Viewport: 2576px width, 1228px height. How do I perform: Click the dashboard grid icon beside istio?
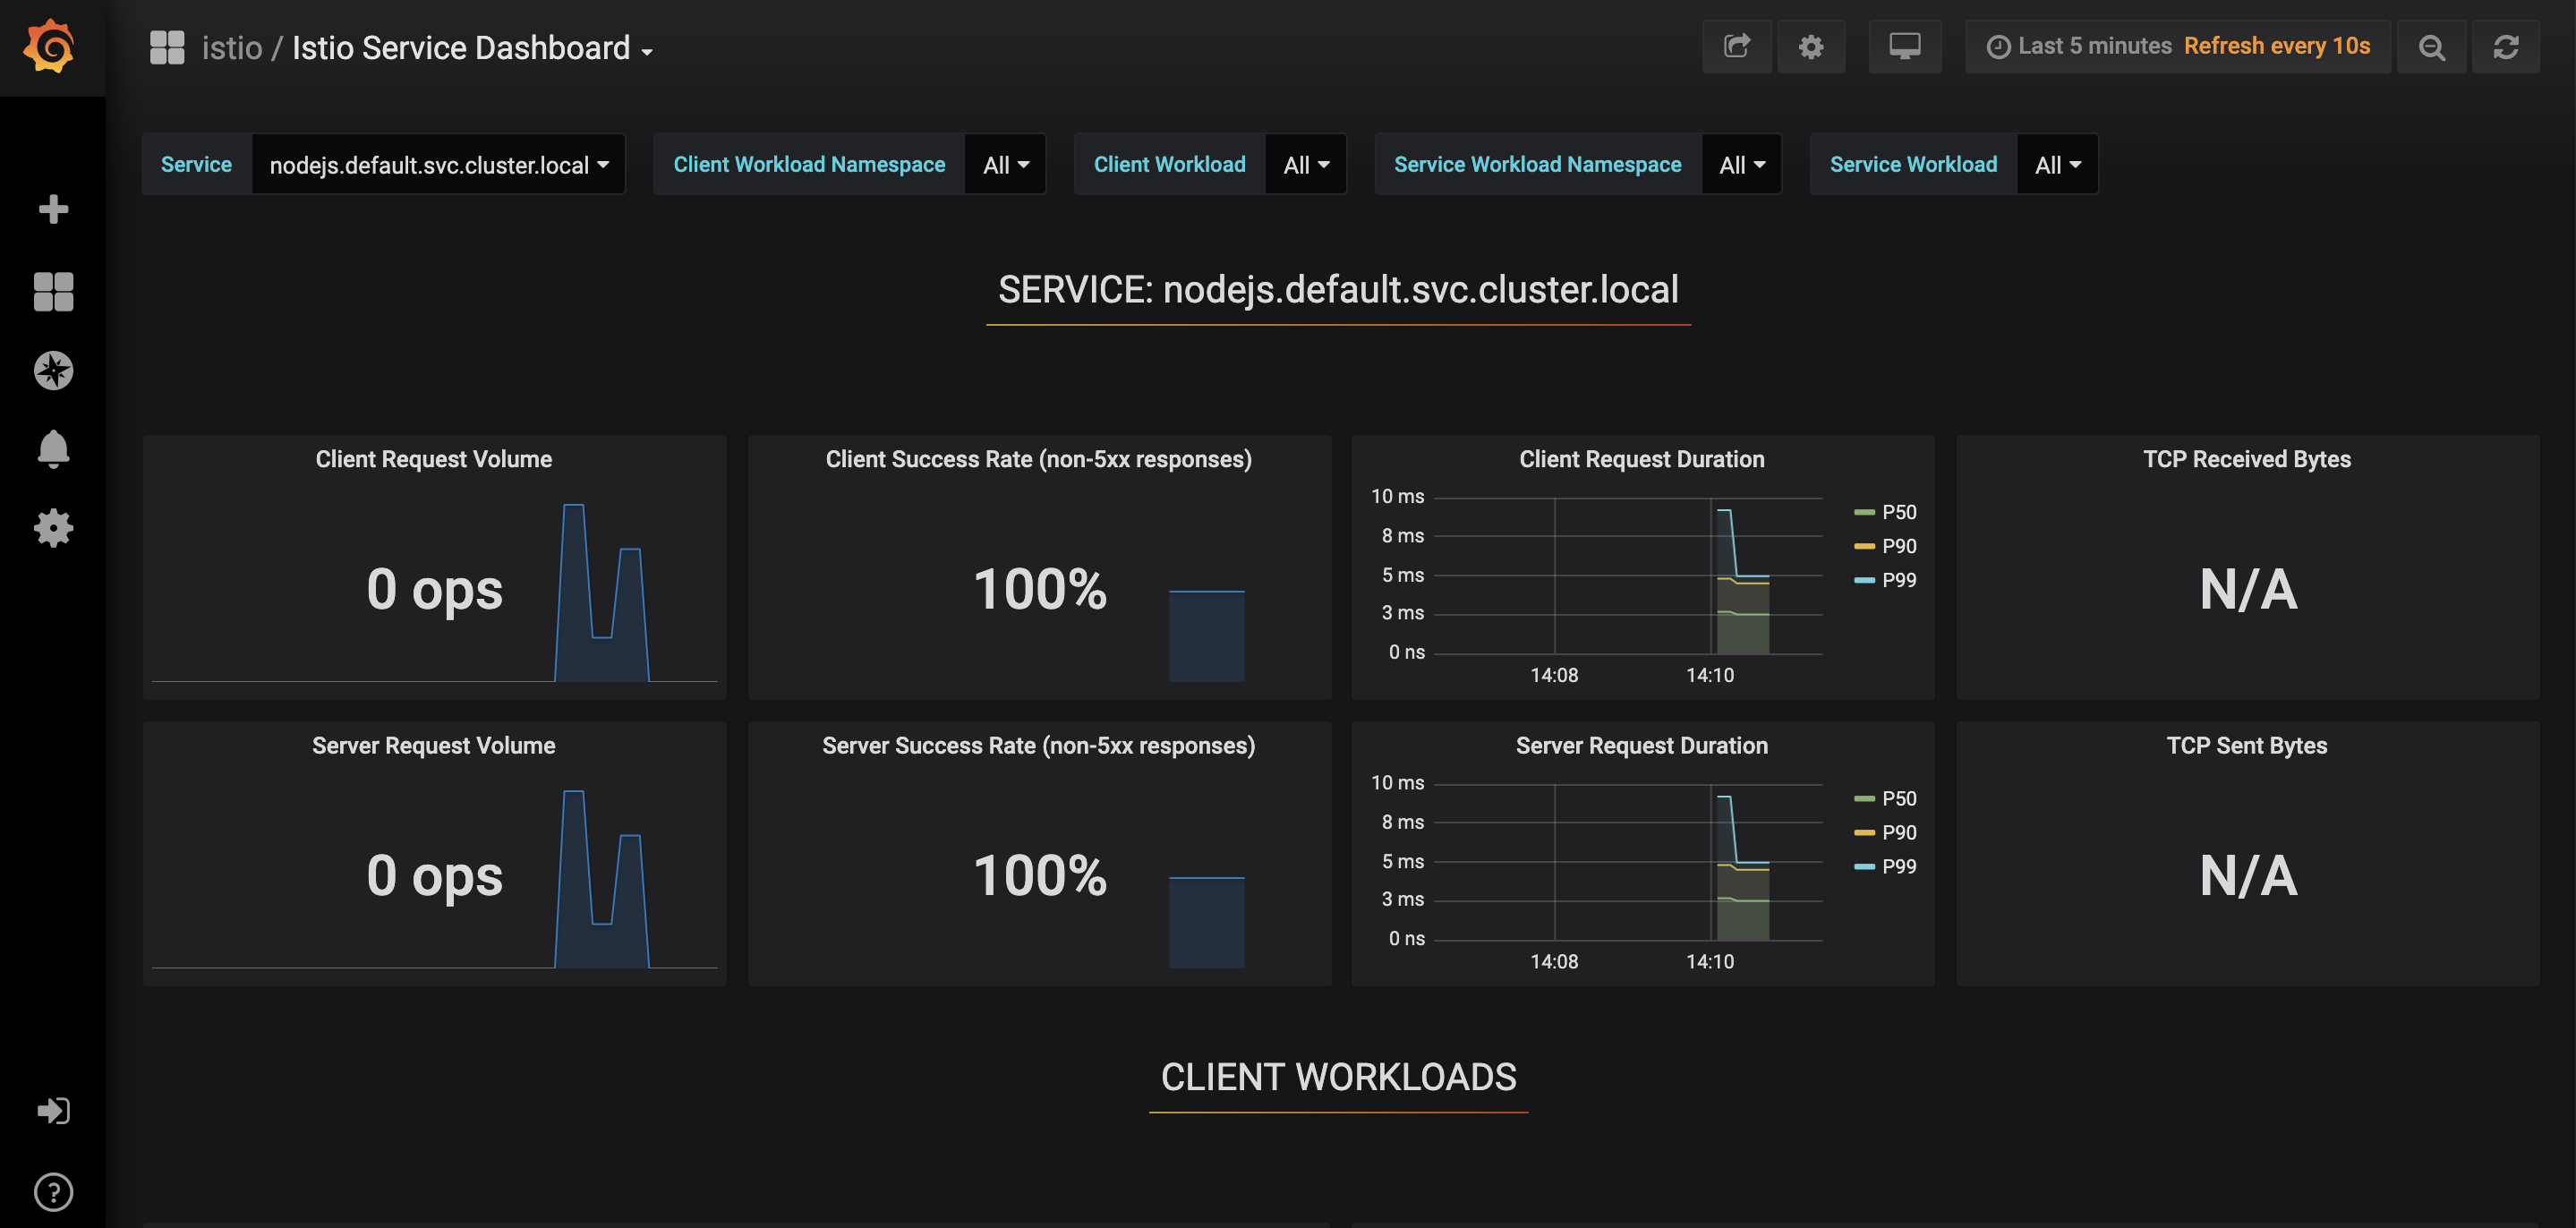[167, 47]
